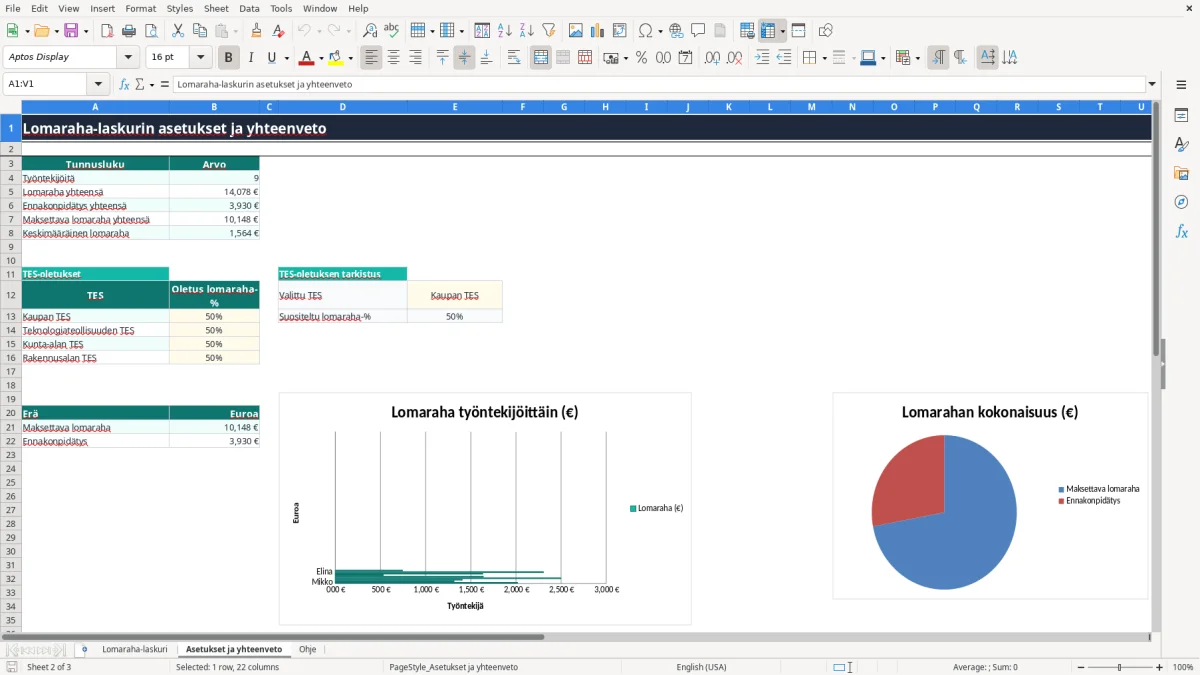Click the Format as Percent icon
The height and width of the screenshot is (675, 1200).
641,58
